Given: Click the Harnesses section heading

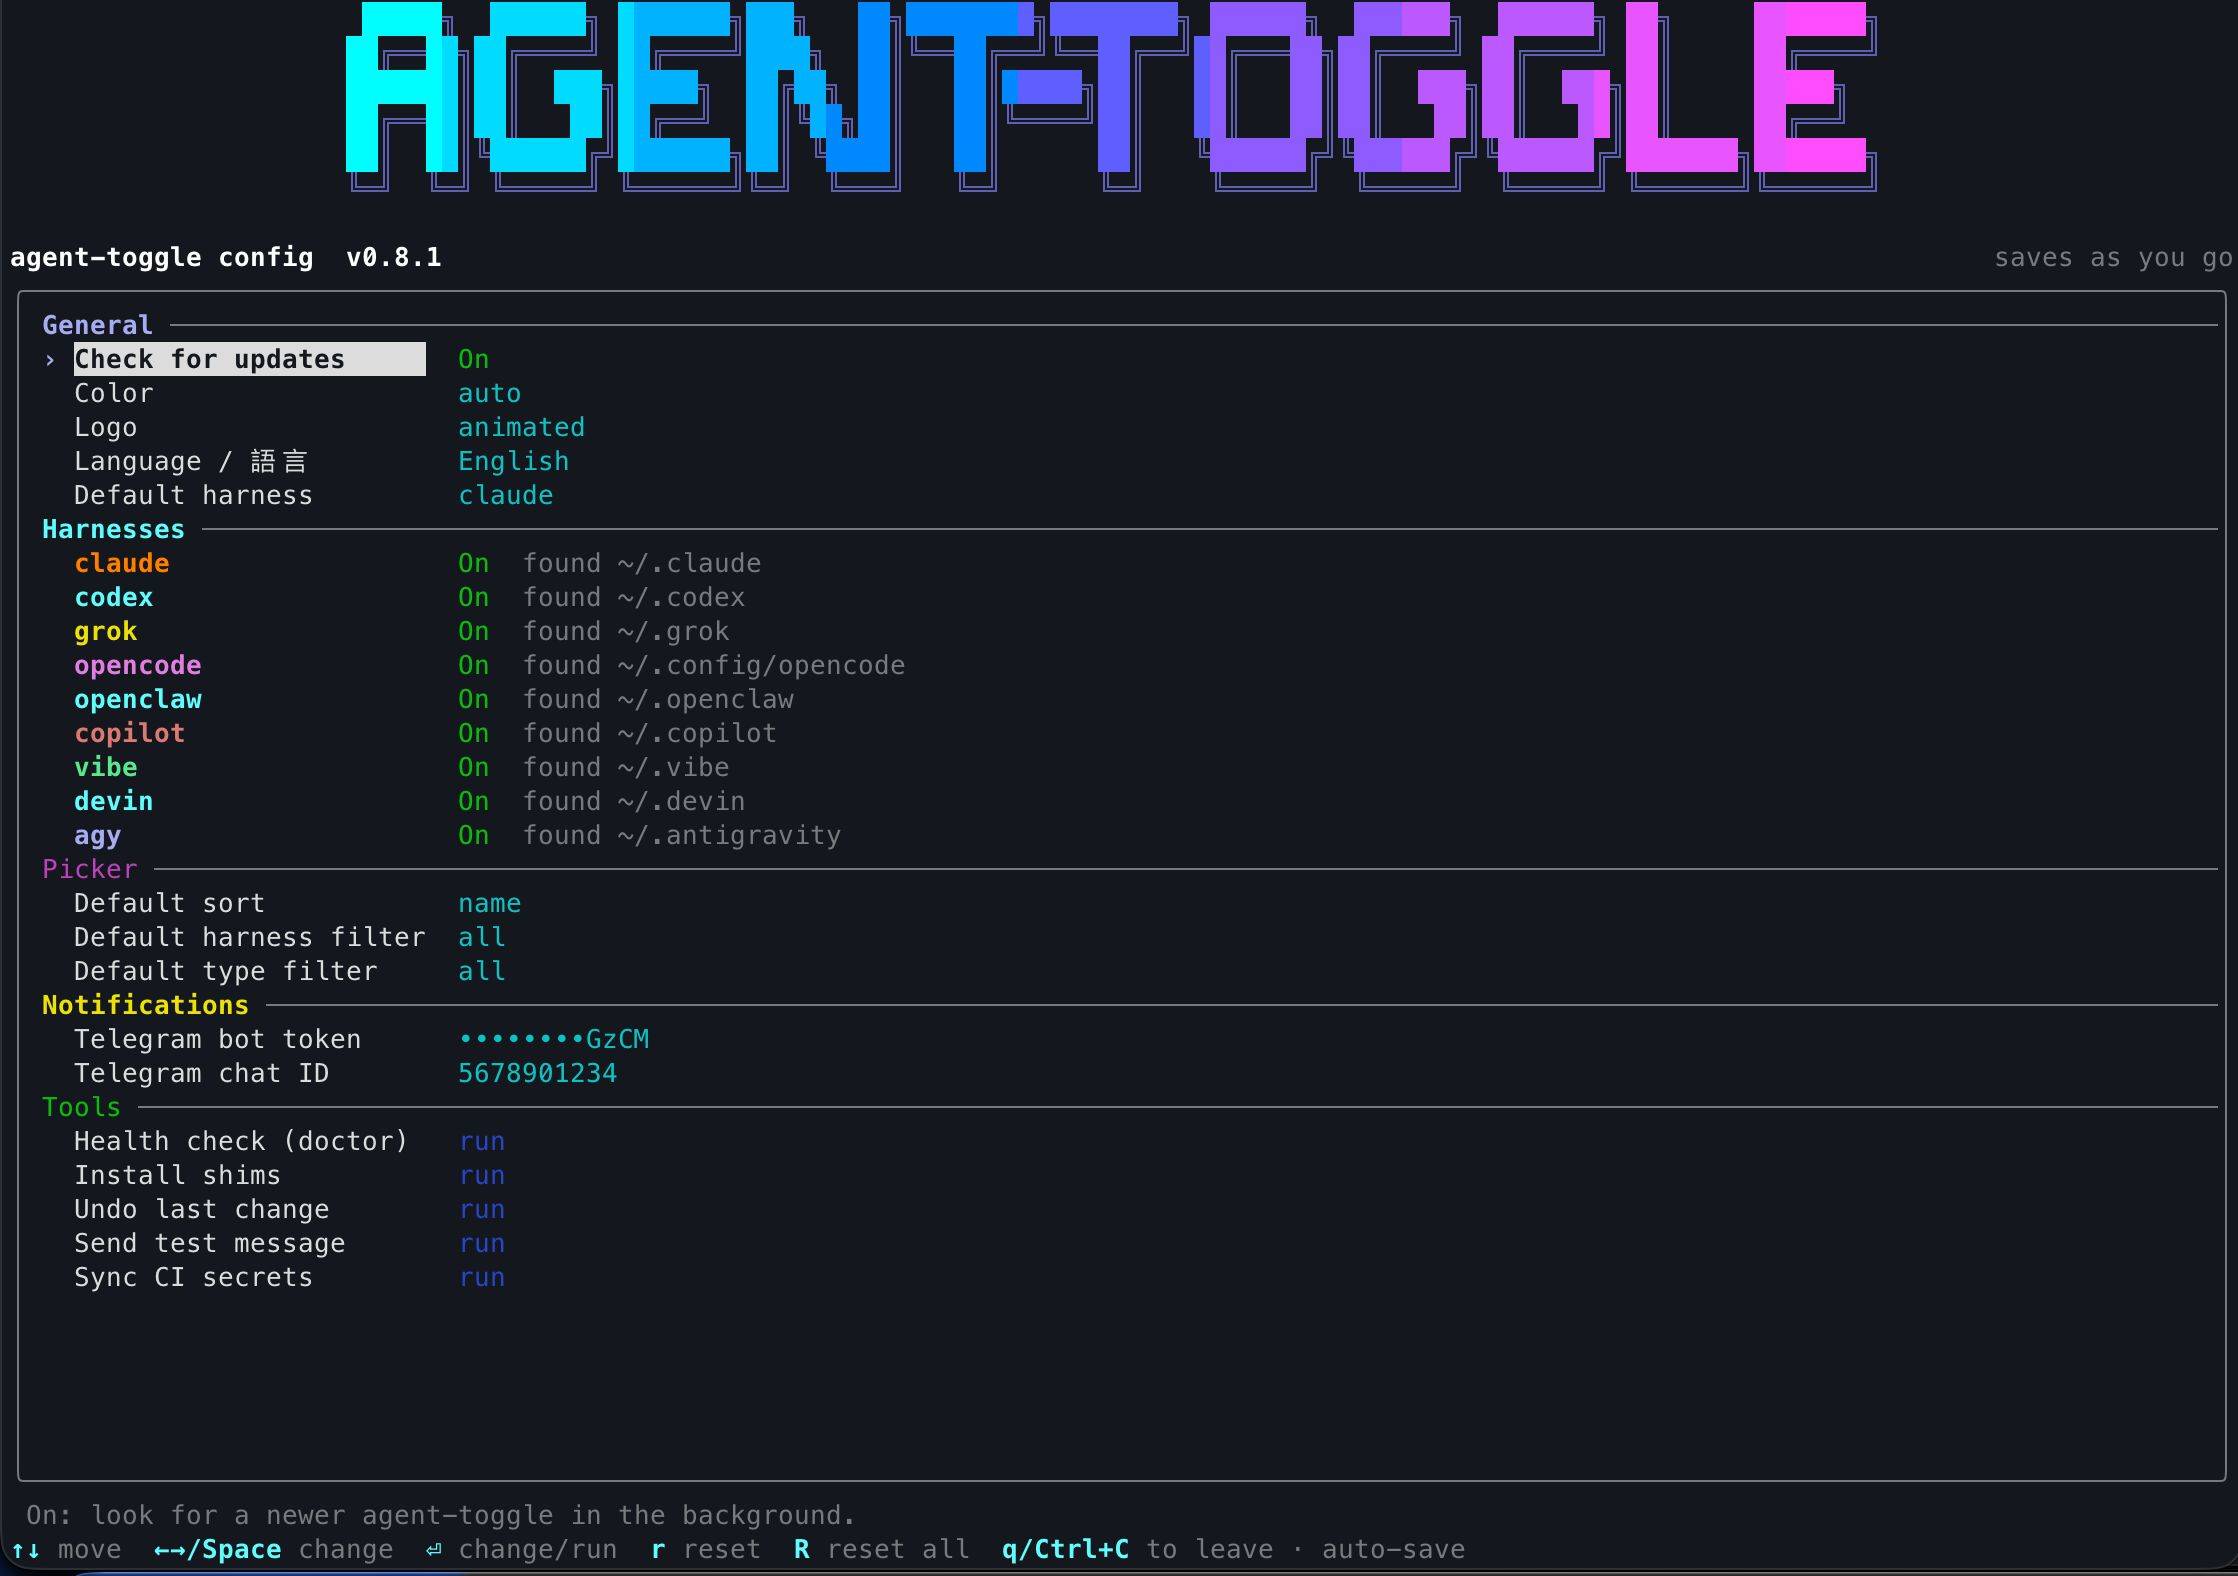Looking at the screenshot, I should click(113, 529).
